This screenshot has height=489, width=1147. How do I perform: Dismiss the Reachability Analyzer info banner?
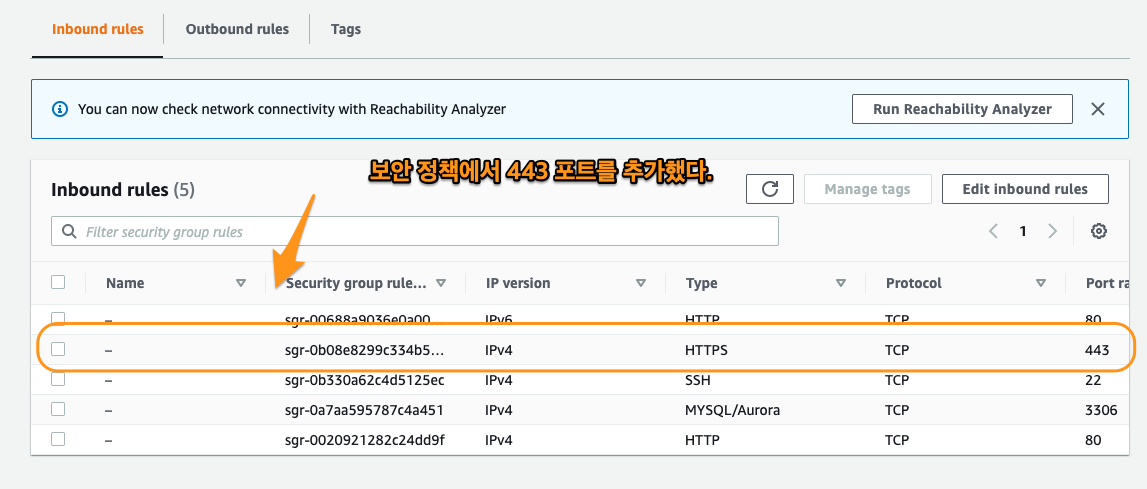pos(1097,109)
